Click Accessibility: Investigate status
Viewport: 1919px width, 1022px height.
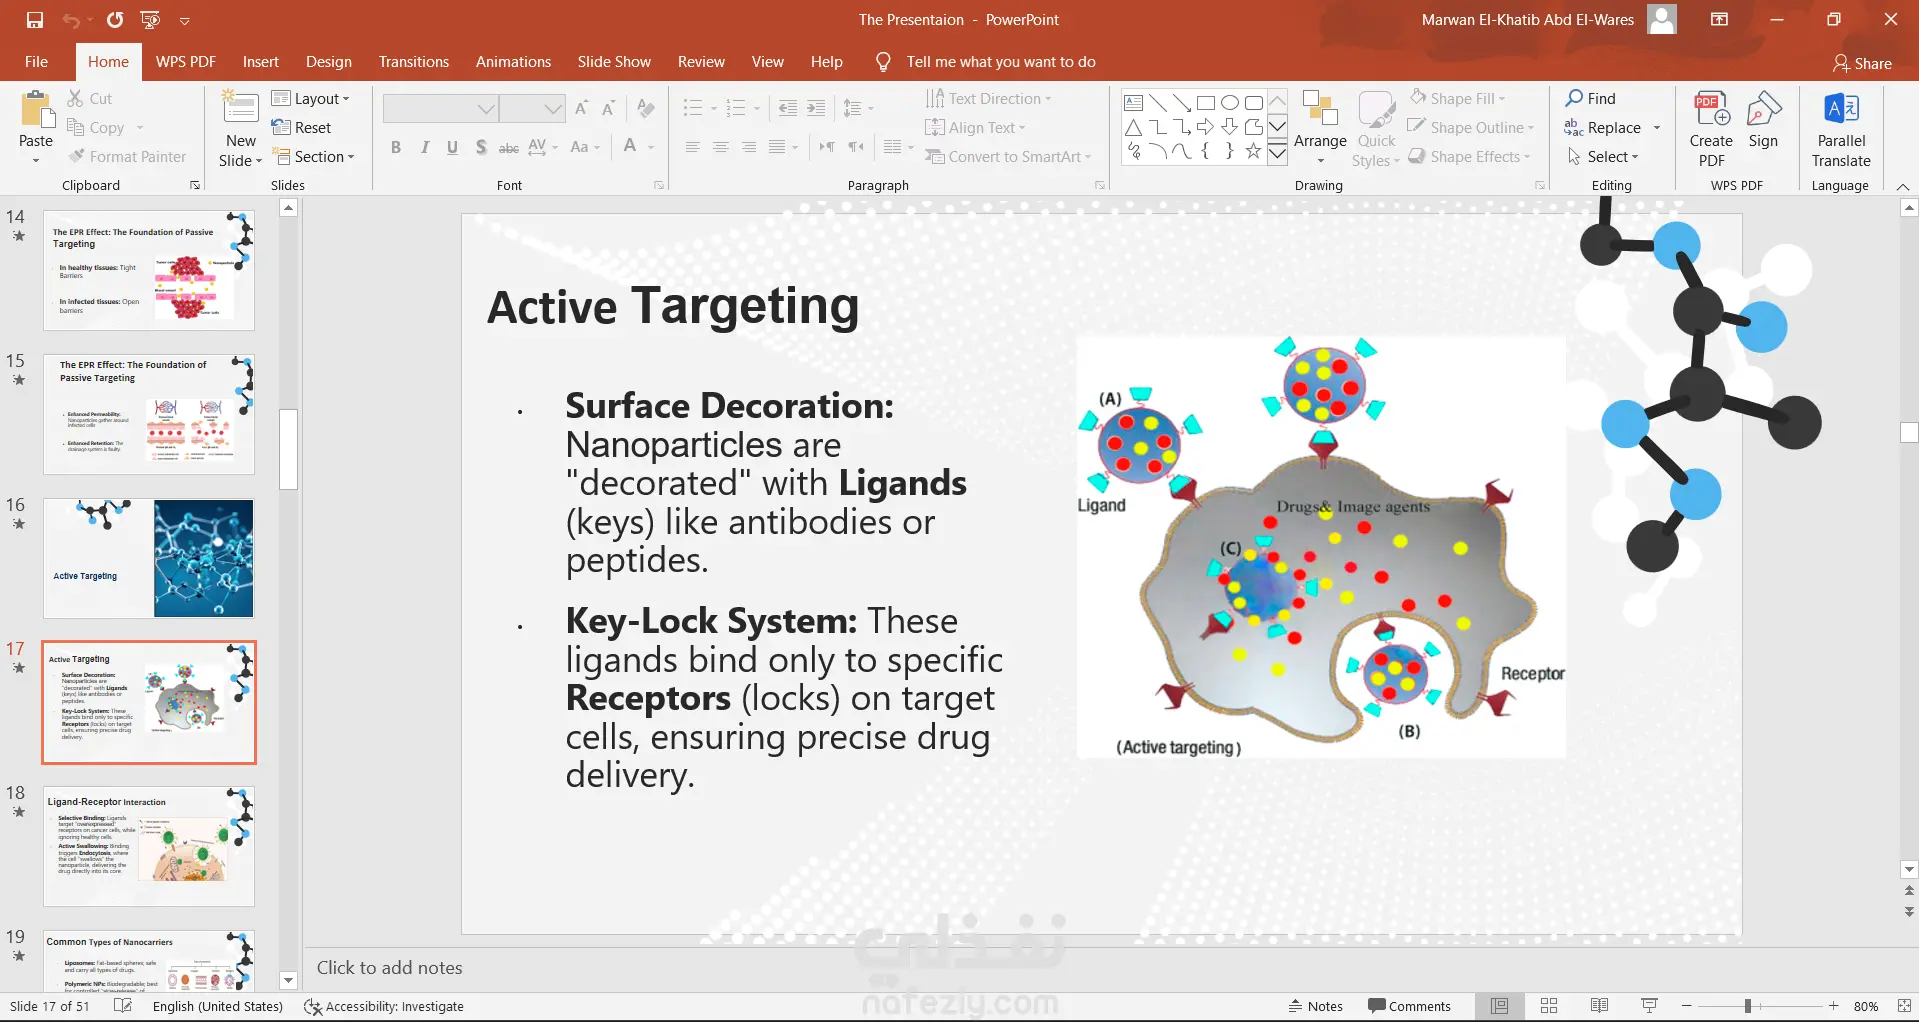click(x=384, y=1006)
